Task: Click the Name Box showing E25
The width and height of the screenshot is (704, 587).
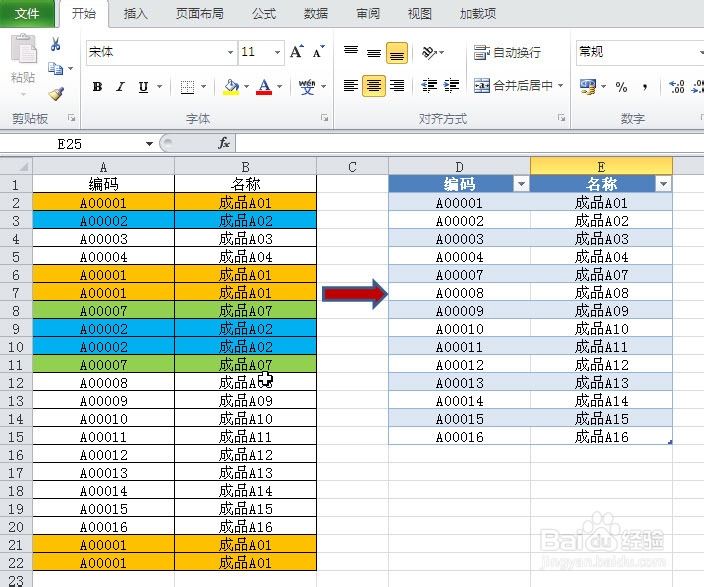Action: (70, 144)
